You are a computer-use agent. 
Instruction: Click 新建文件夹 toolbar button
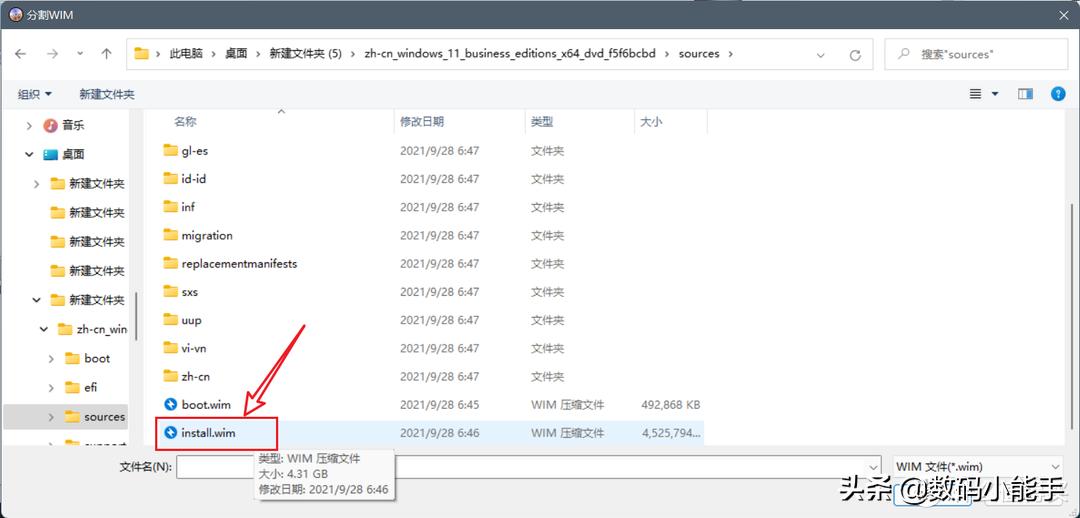tap(107, 94)
